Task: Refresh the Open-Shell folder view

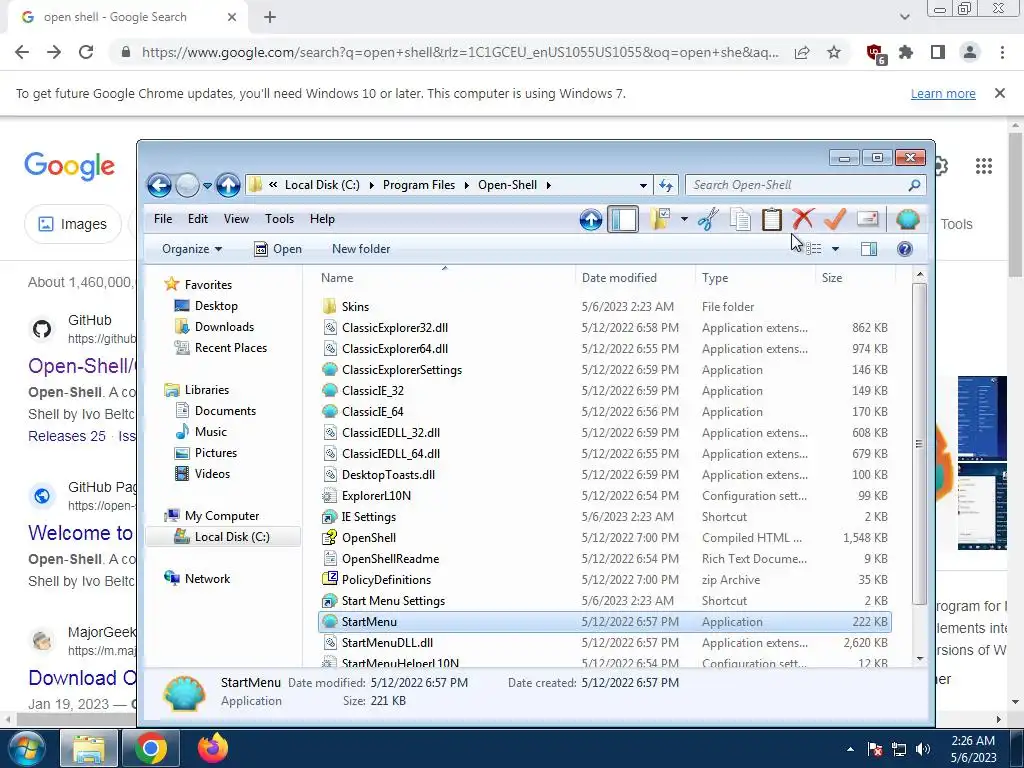Action: [666, 185]
